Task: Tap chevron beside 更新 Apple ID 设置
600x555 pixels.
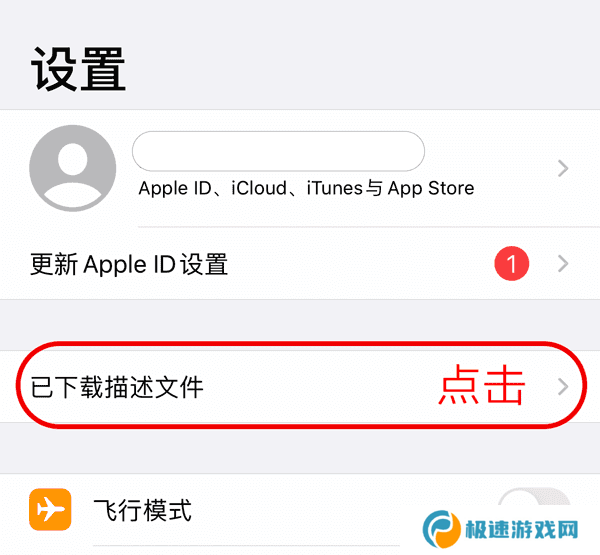Action: tap(563, 264)
